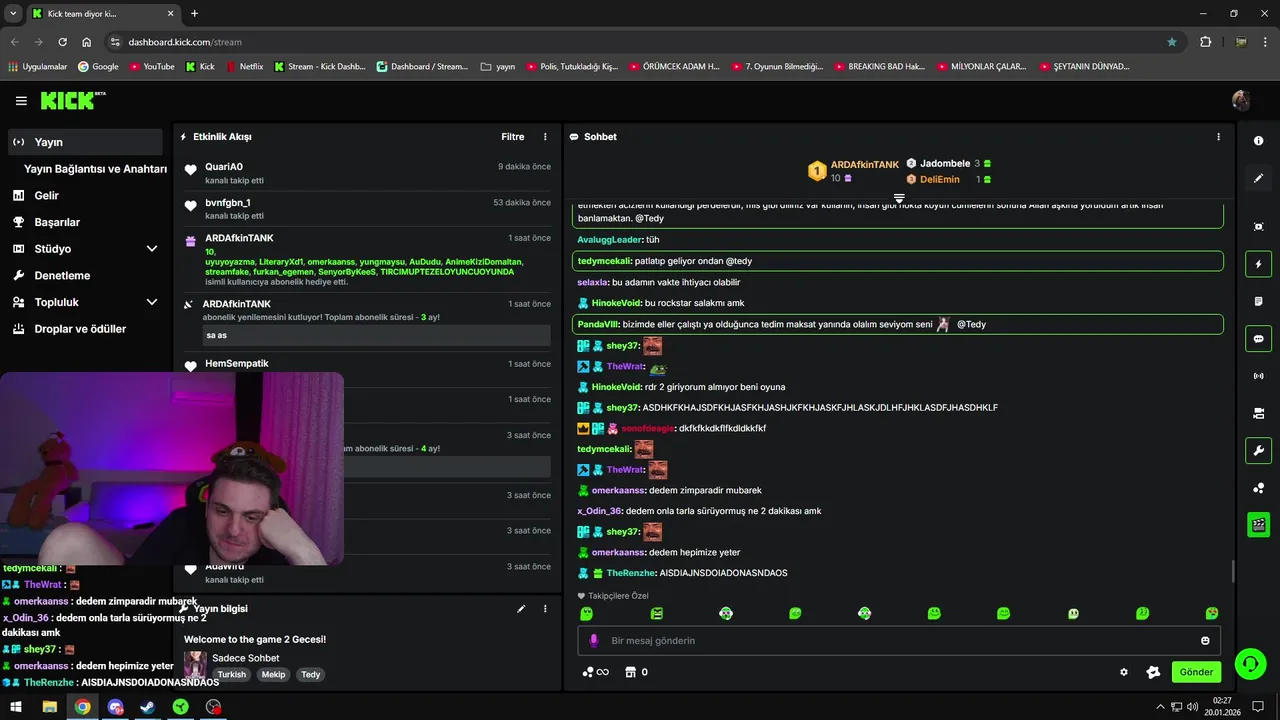Toggle the bookmark star in address bar
Screen dimensions: 1280x720
1172,42
